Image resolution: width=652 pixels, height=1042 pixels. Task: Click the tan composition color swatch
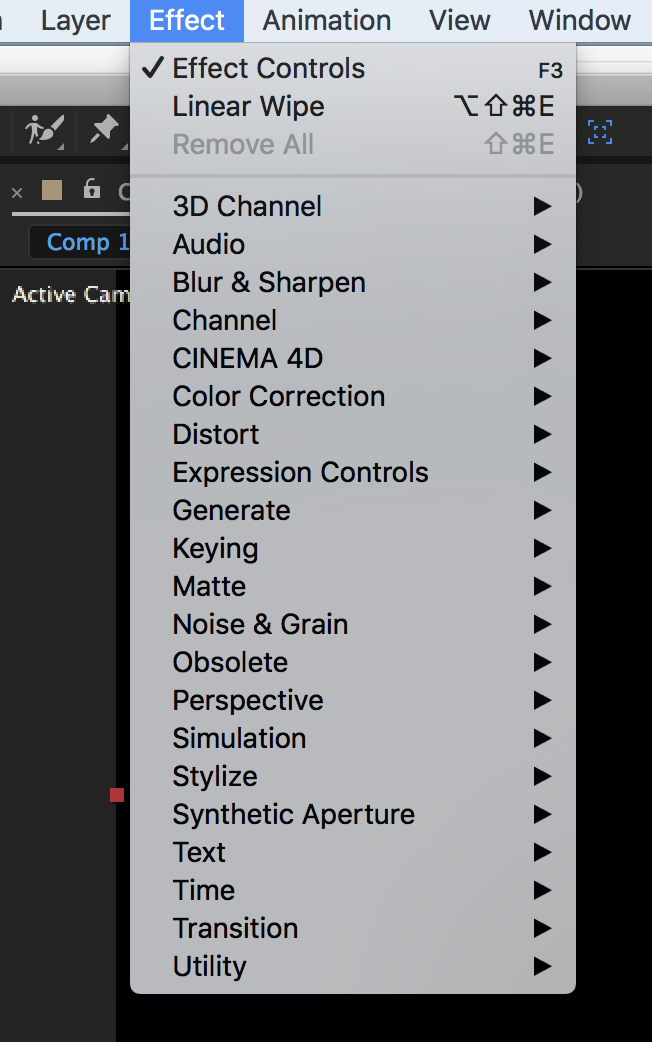pyautogui.click(x=52, y=190)
